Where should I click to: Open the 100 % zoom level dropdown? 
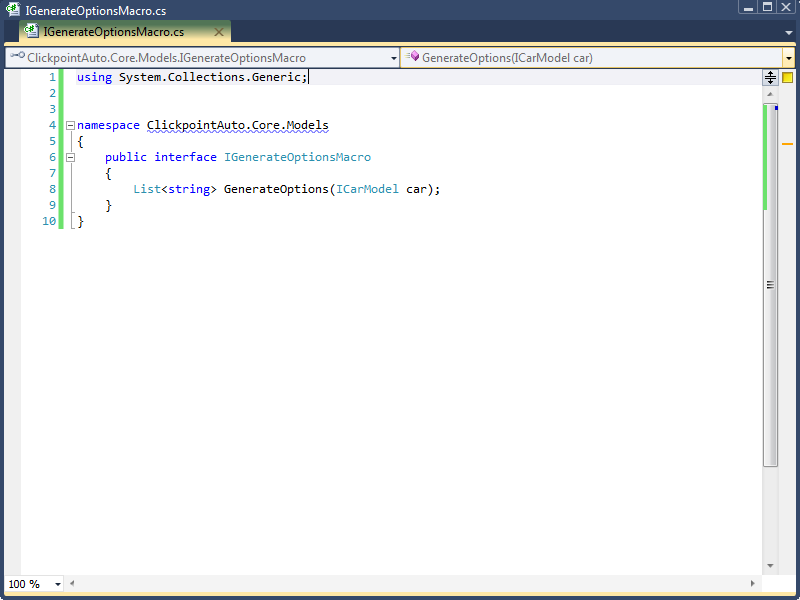58,584
